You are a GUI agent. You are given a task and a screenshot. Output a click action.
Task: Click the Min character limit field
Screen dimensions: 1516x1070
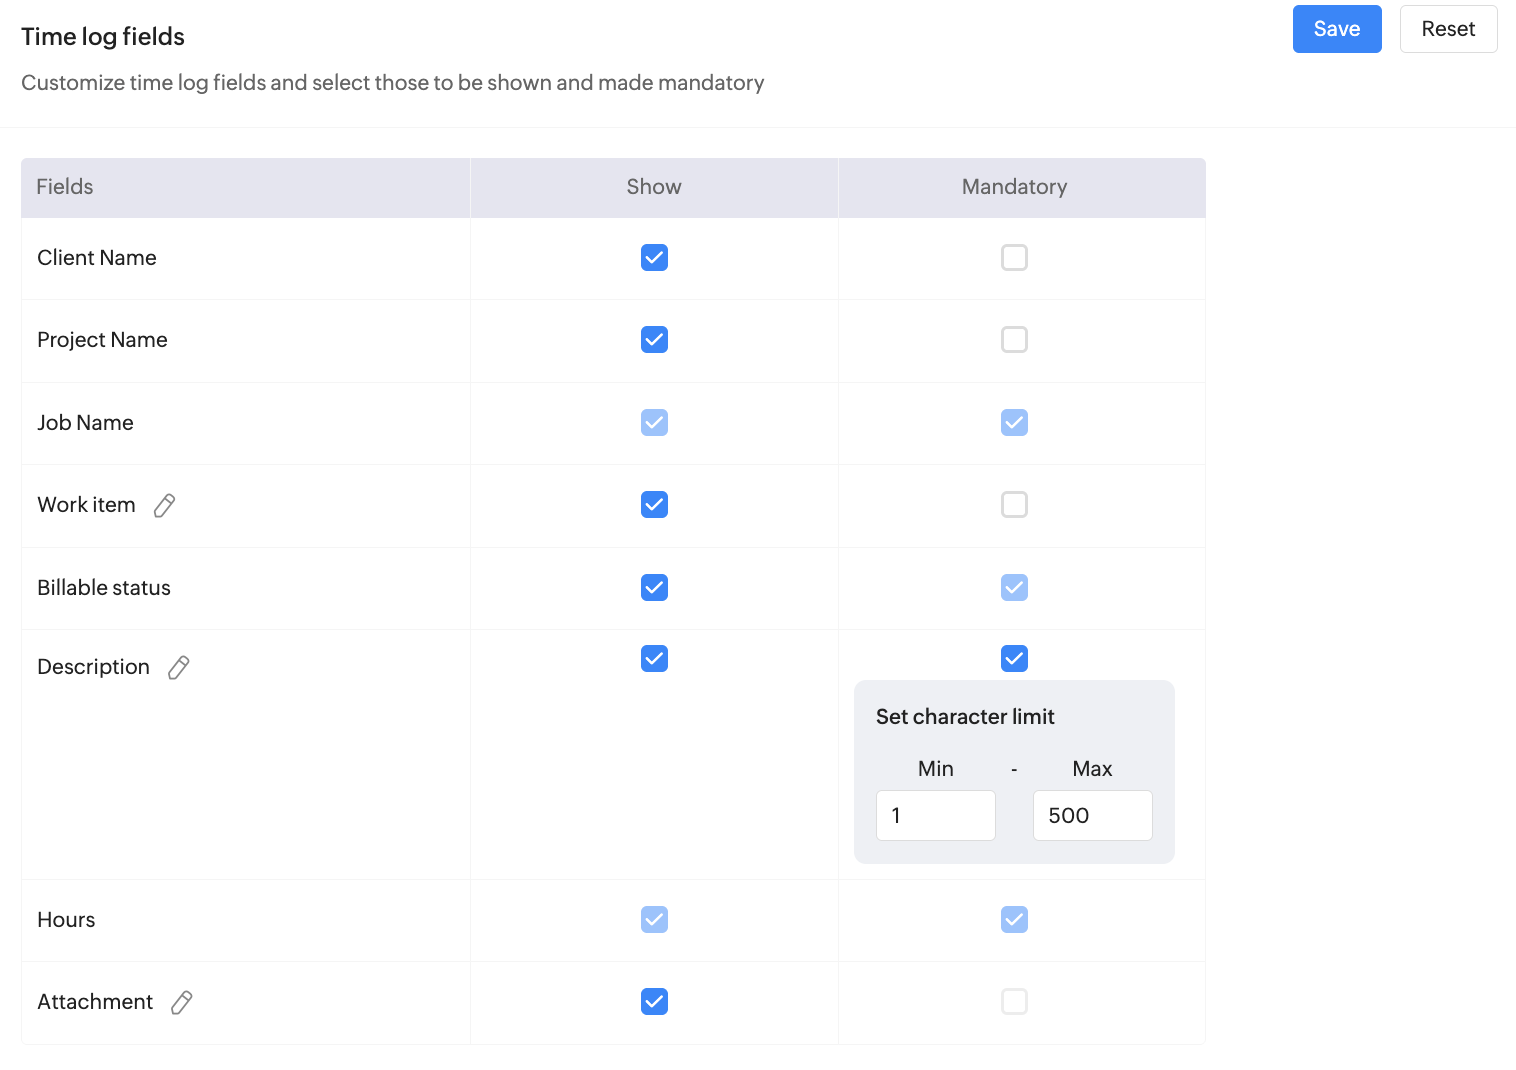coord(935,816)
